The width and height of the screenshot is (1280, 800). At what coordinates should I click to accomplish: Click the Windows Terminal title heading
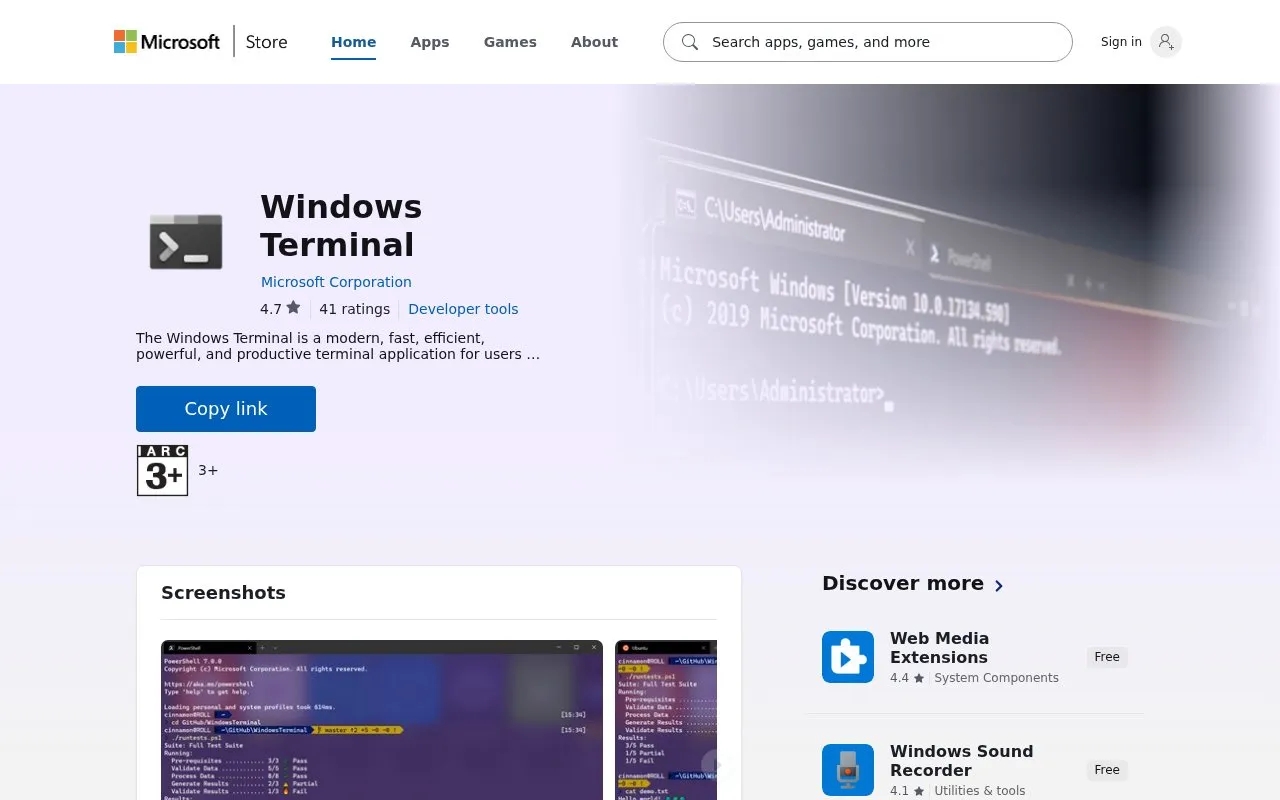coord(341,225)
